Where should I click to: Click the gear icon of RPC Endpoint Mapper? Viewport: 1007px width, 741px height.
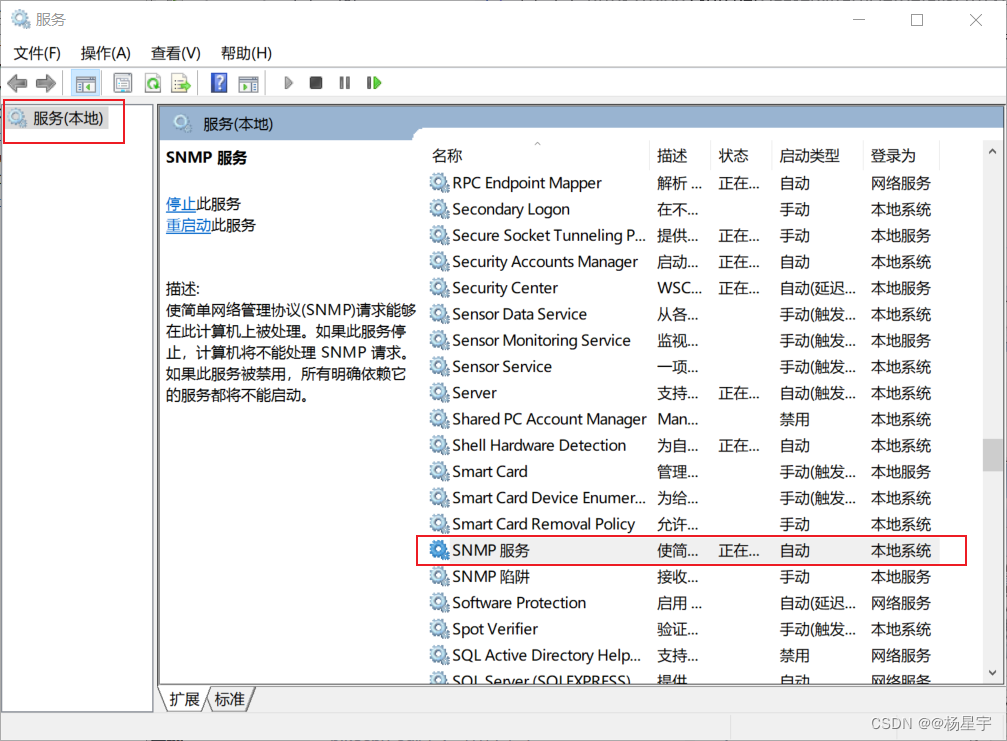tap(439, 183)
